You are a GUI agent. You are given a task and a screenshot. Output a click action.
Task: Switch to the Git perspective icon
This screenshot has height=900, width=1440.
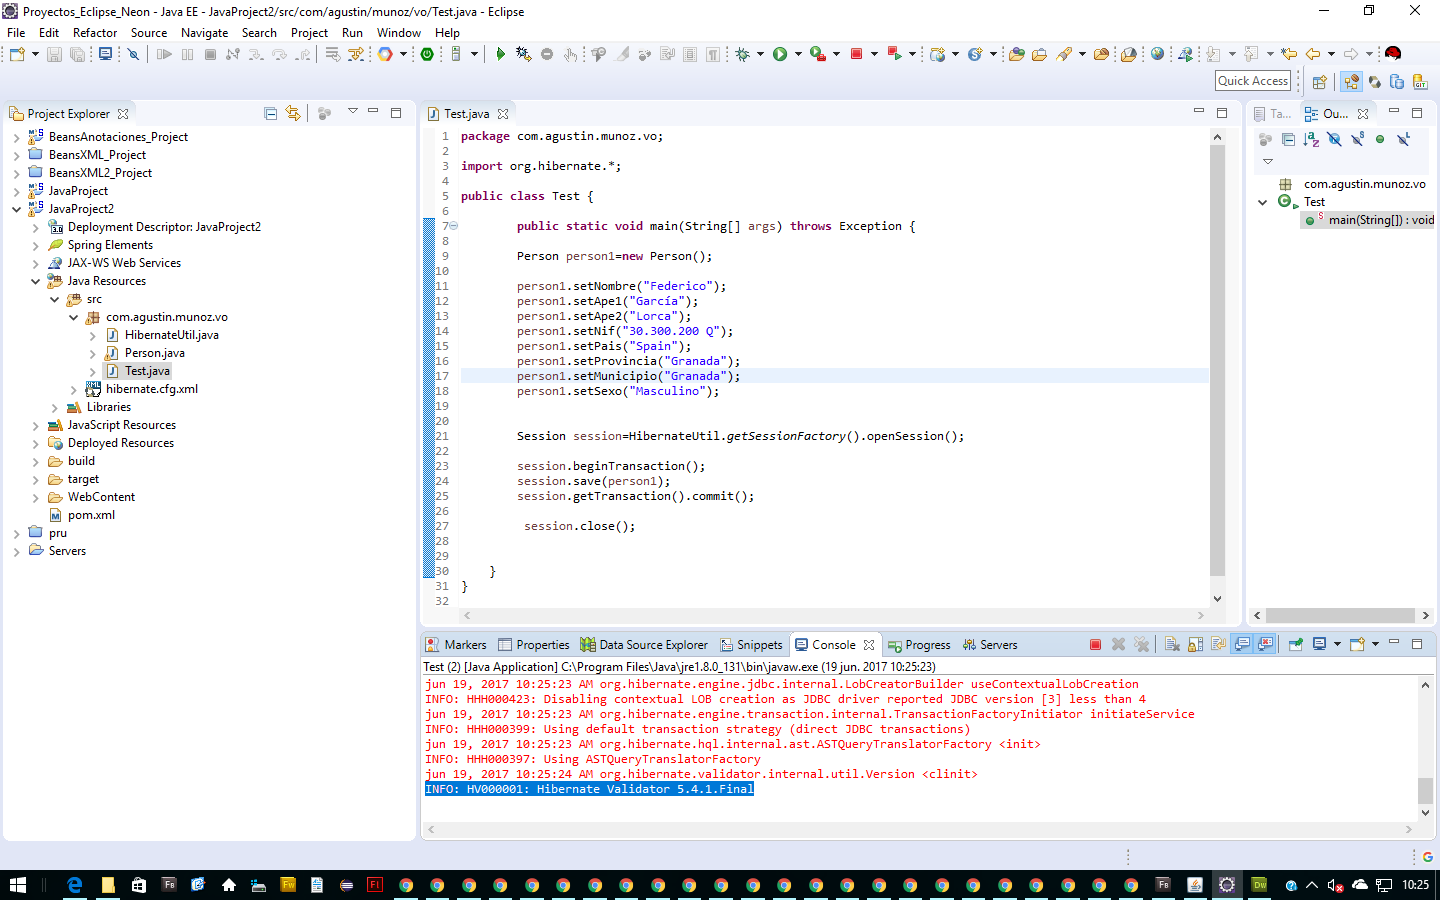1420,82
